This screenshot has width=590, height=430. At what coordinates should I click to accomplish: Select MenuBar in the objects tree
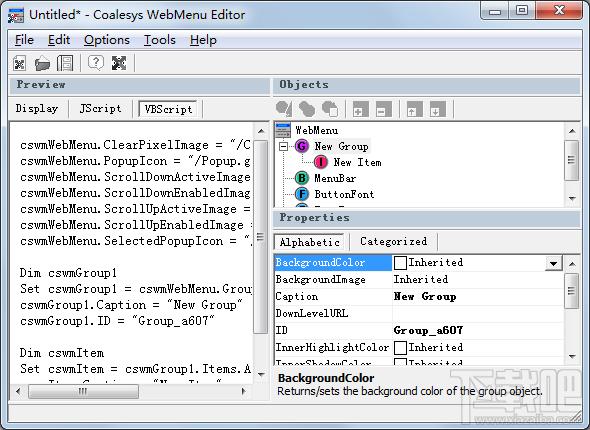(335, 178)
